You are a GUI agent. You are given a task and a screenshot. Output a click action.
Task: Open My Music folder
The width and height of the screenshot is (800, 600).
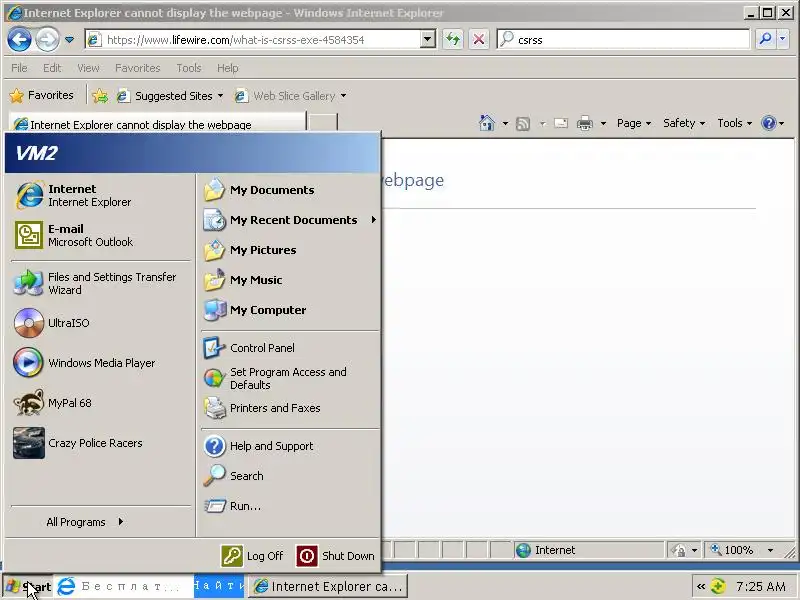point(290,280)
